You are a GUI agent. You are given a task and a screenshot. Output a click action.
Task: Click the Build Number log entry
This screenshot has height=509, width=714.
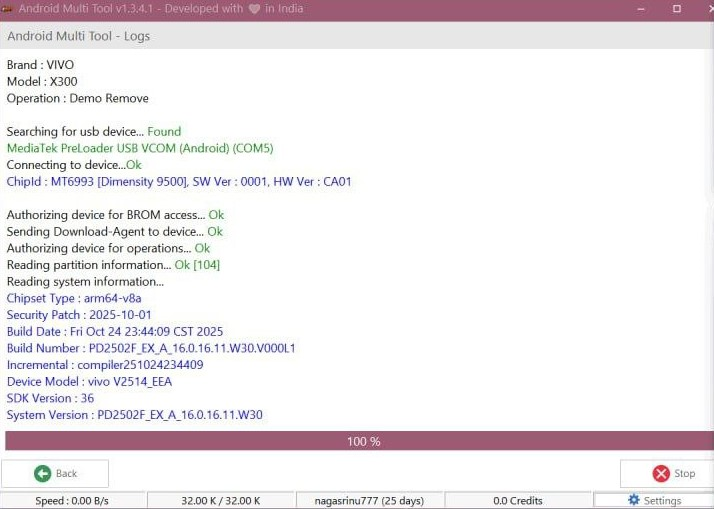[151, 348]
